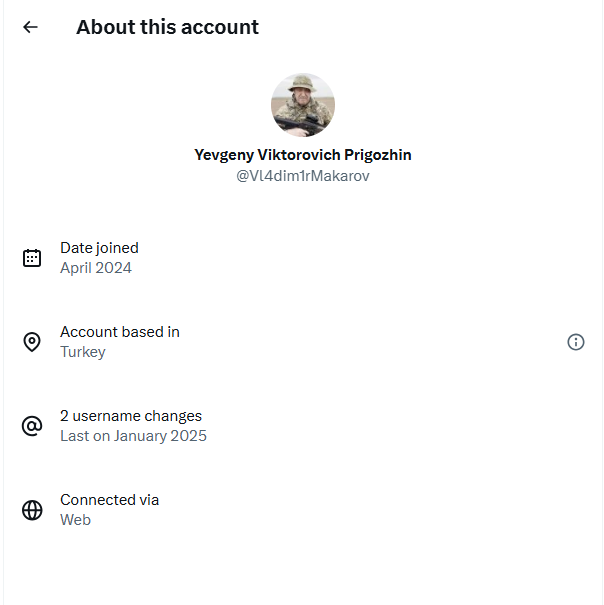Click the globe icon beside Connected via

click(x=32, y=510)
